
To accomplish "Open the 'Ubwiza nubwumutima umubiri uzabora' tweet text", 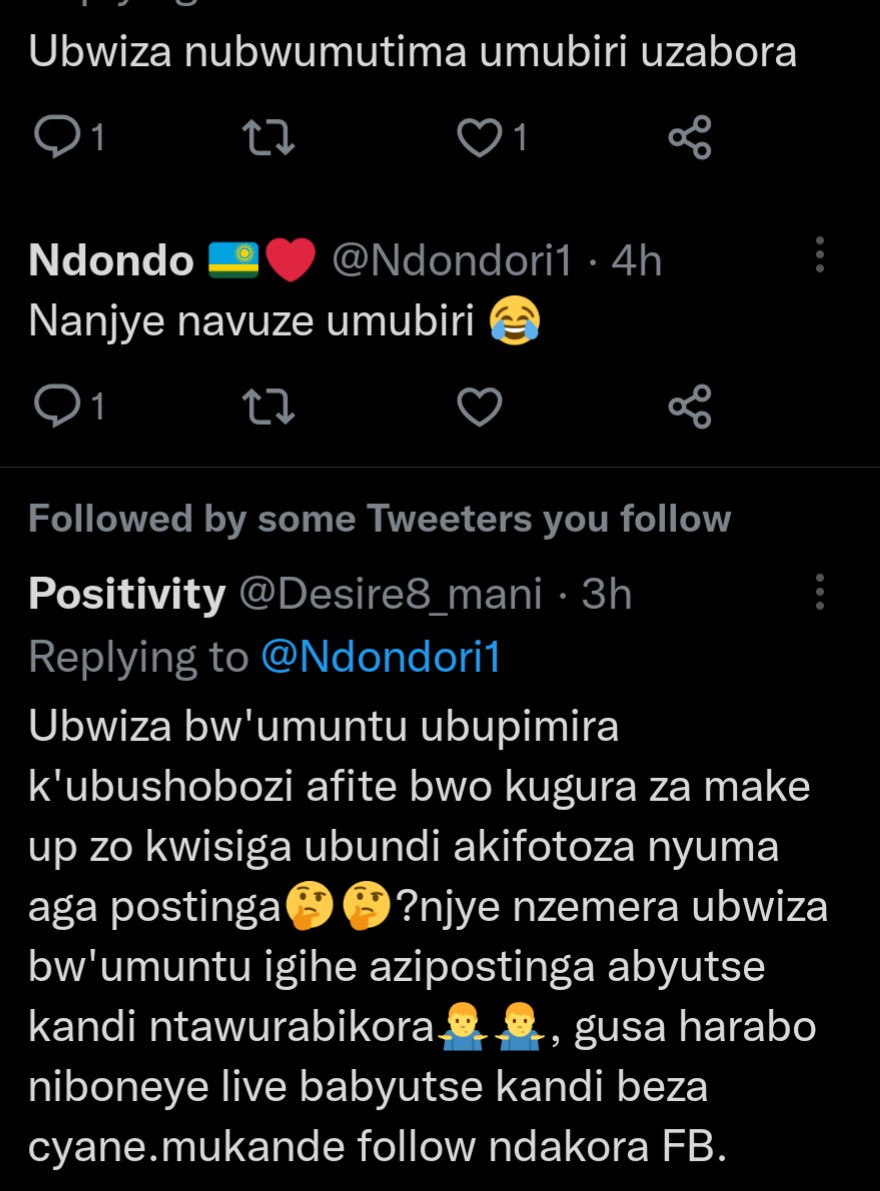I will coord(412,52).
